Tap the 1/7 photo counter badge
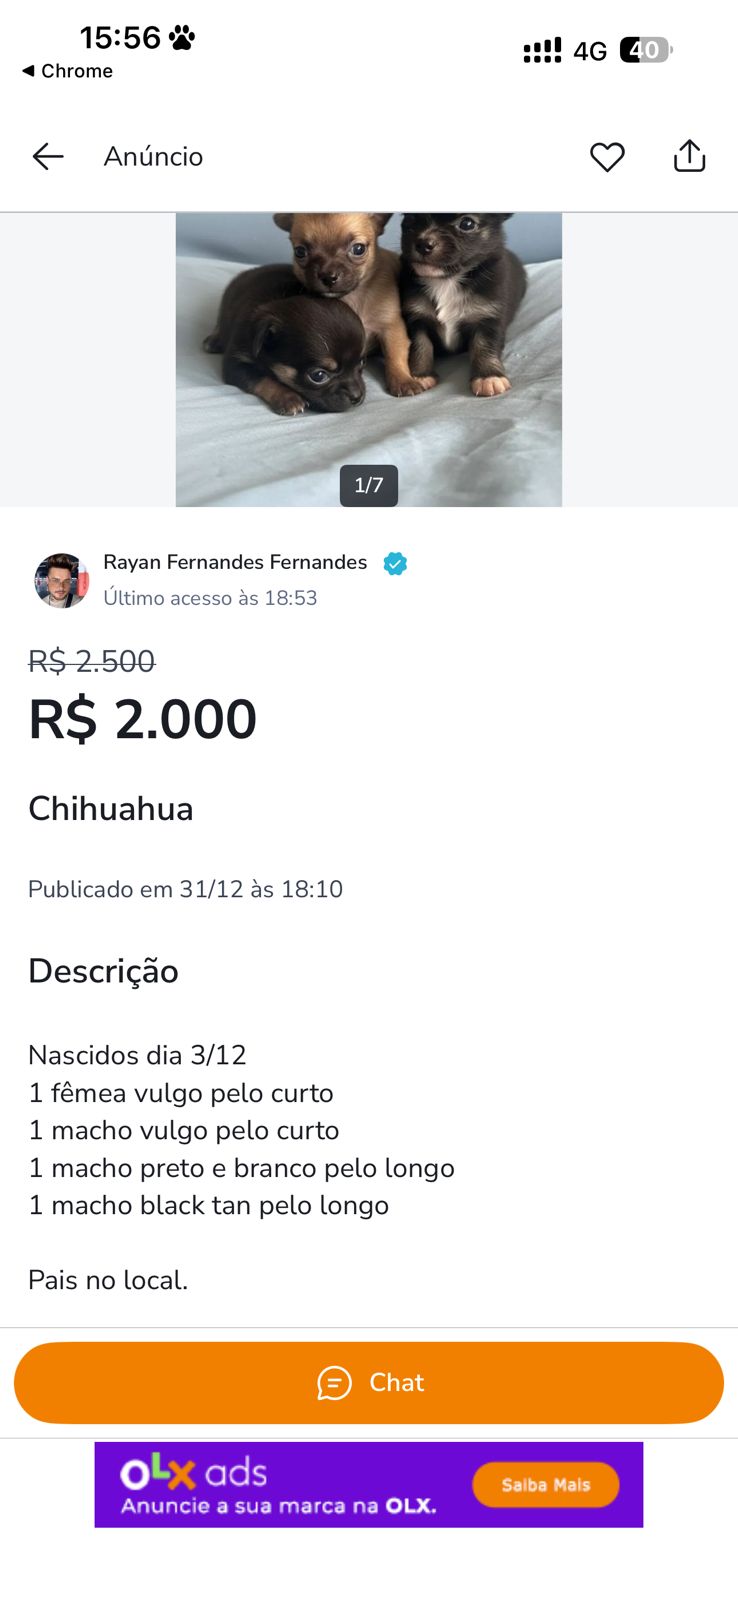The width and height of the screenshot is (738, 1600). 369,486
